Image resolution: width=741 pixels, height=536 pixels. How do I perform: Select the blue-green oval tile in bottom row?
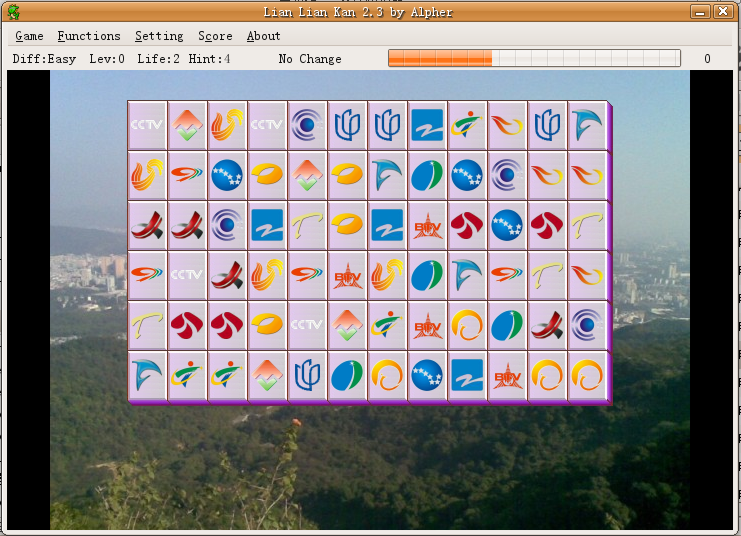[347, 376]
